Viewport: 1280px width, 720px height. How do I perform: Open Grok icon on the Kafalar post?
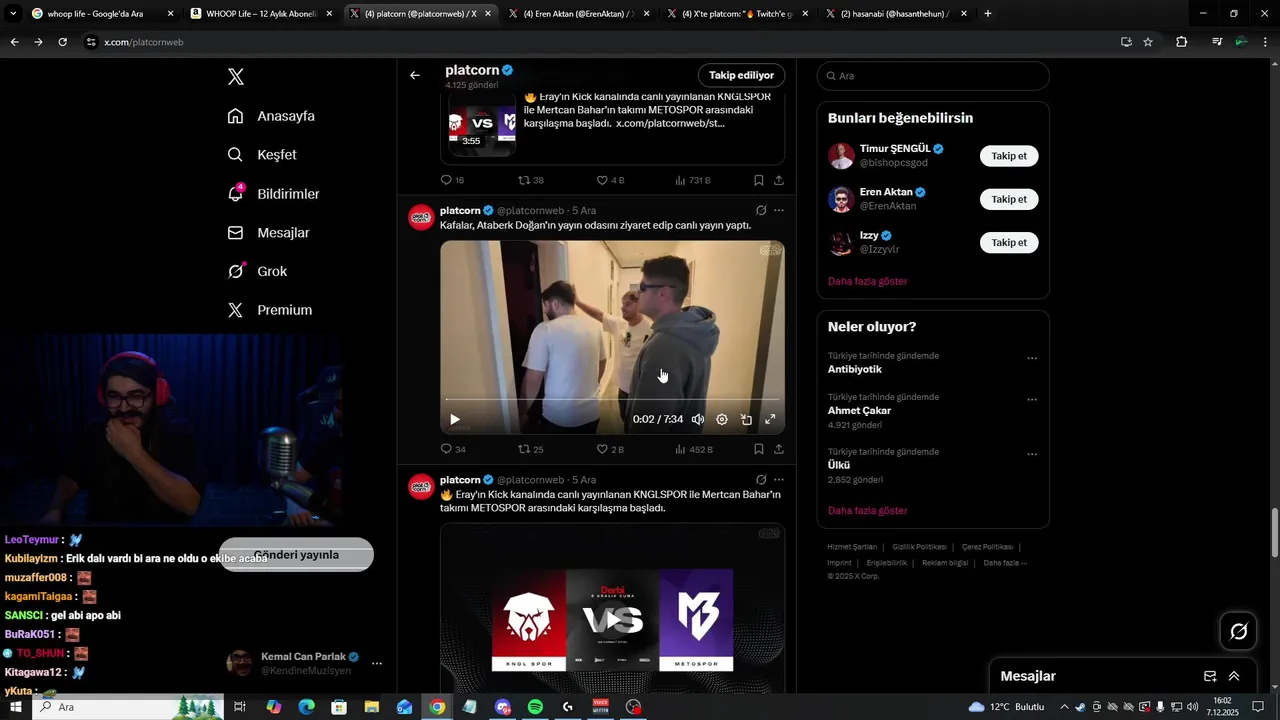click(x=761, y=211)
